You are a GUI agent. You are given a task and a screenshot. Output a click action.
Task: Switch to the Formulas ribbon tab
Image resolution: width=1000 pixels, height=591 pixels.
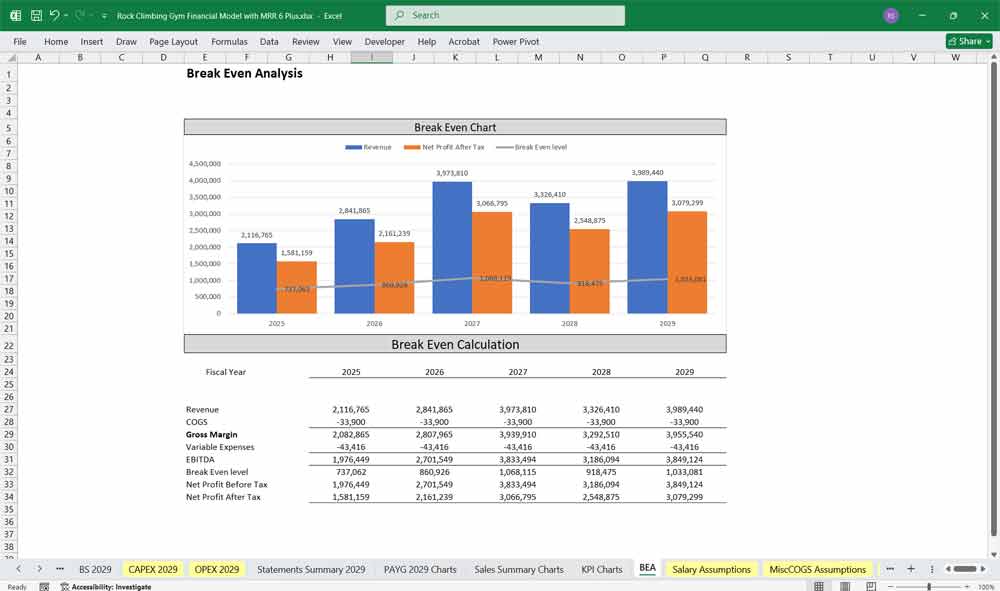point(229,42)
